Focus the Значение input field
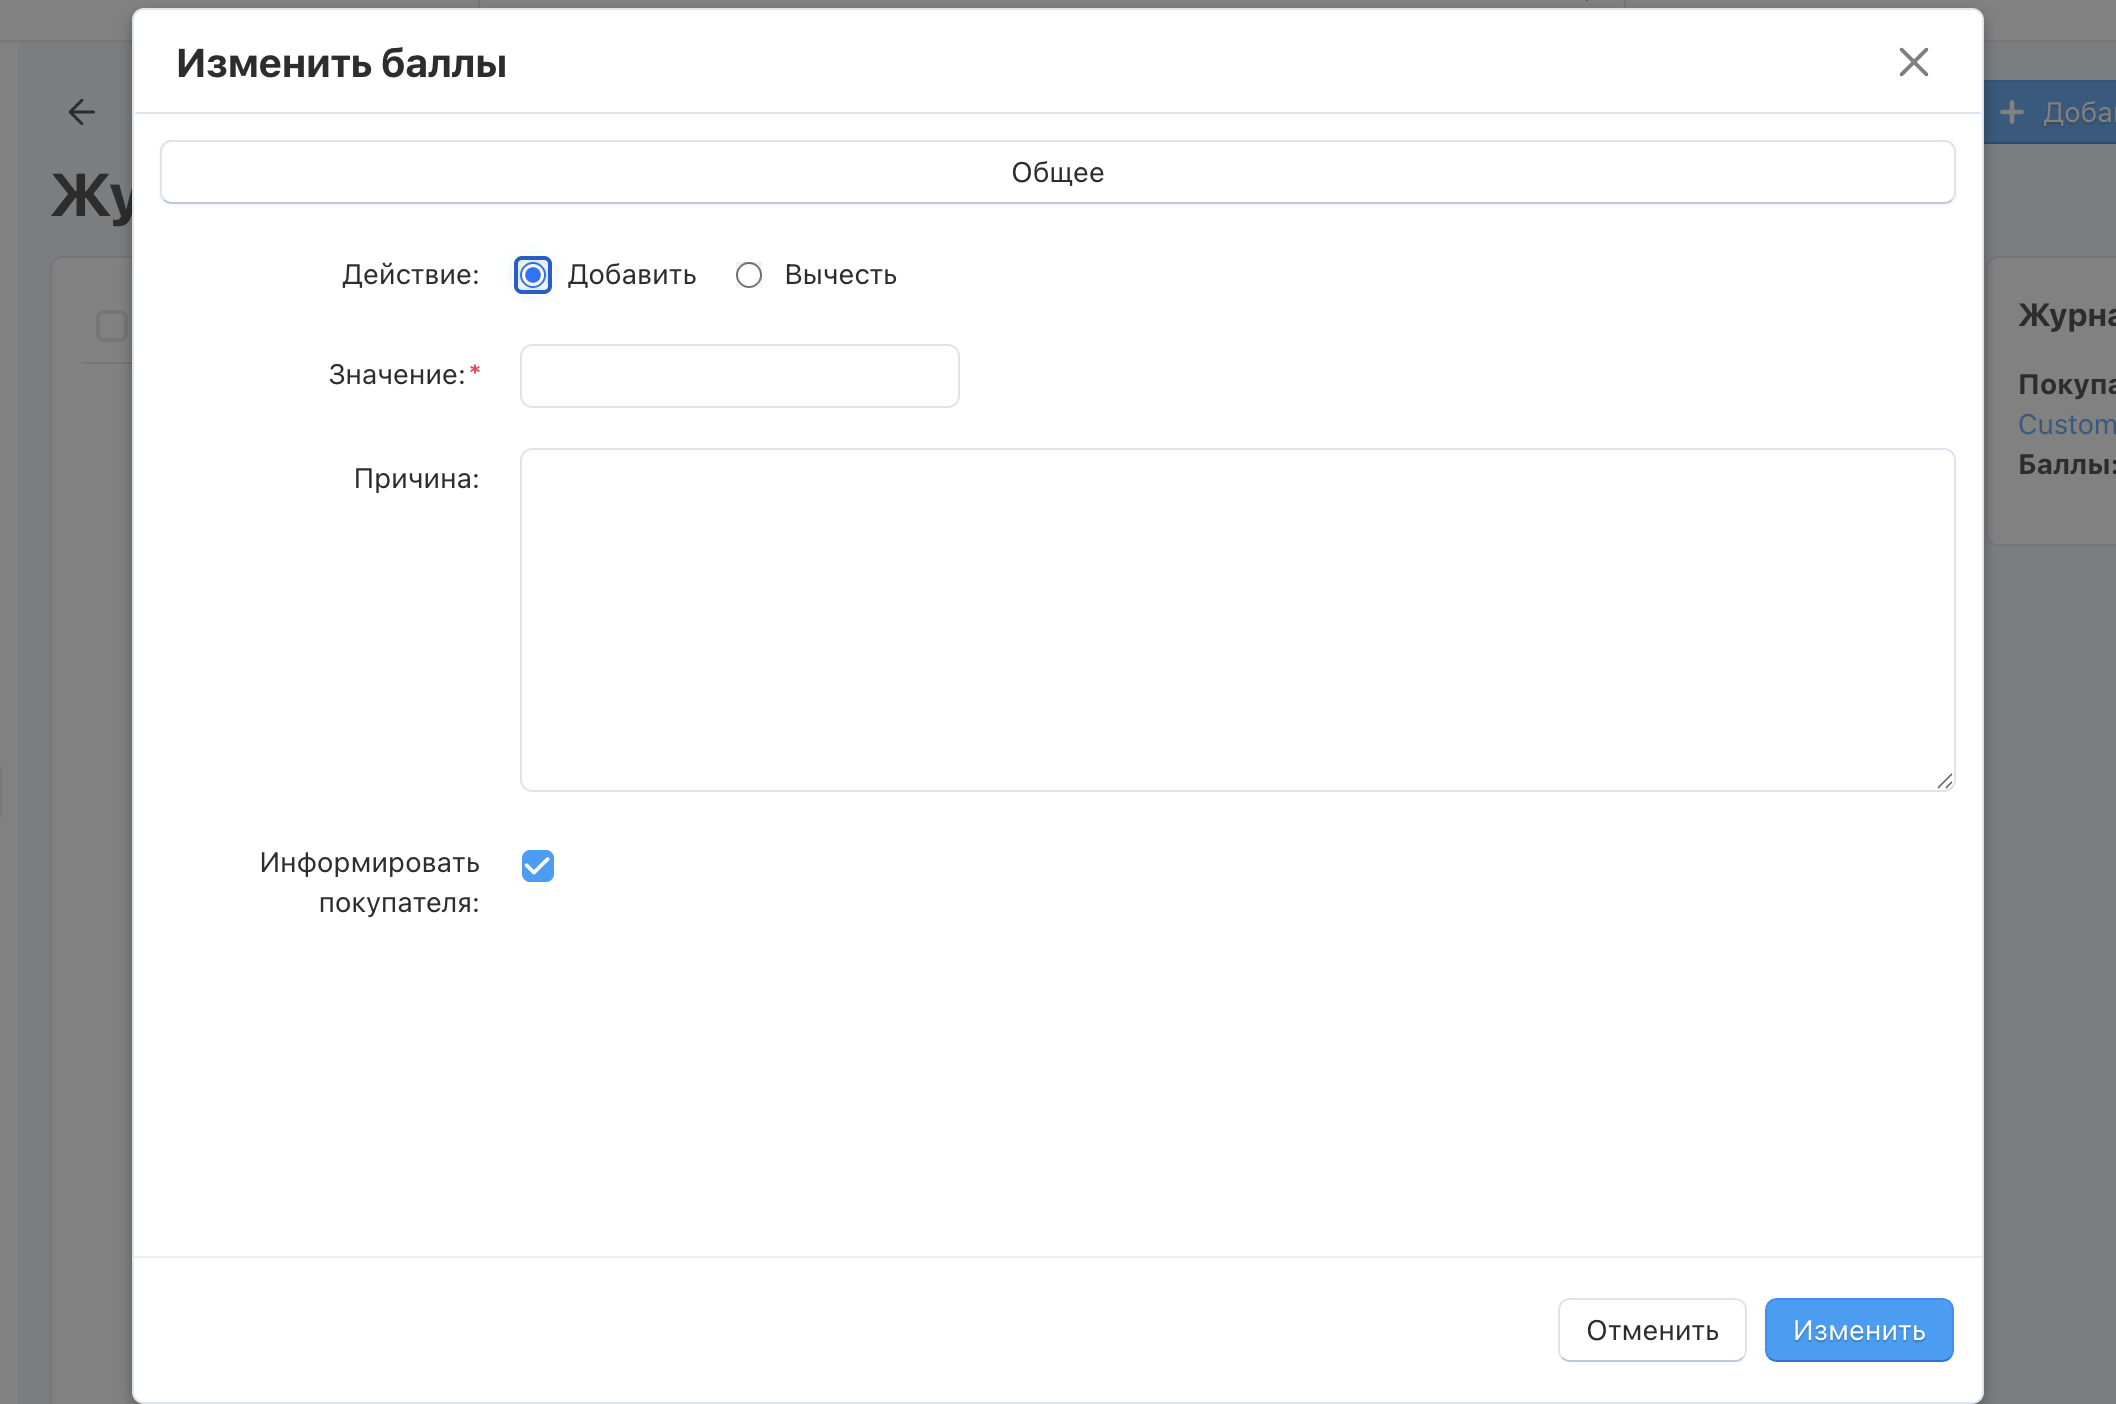The image size is (2116, 1404). pos(739,376)
